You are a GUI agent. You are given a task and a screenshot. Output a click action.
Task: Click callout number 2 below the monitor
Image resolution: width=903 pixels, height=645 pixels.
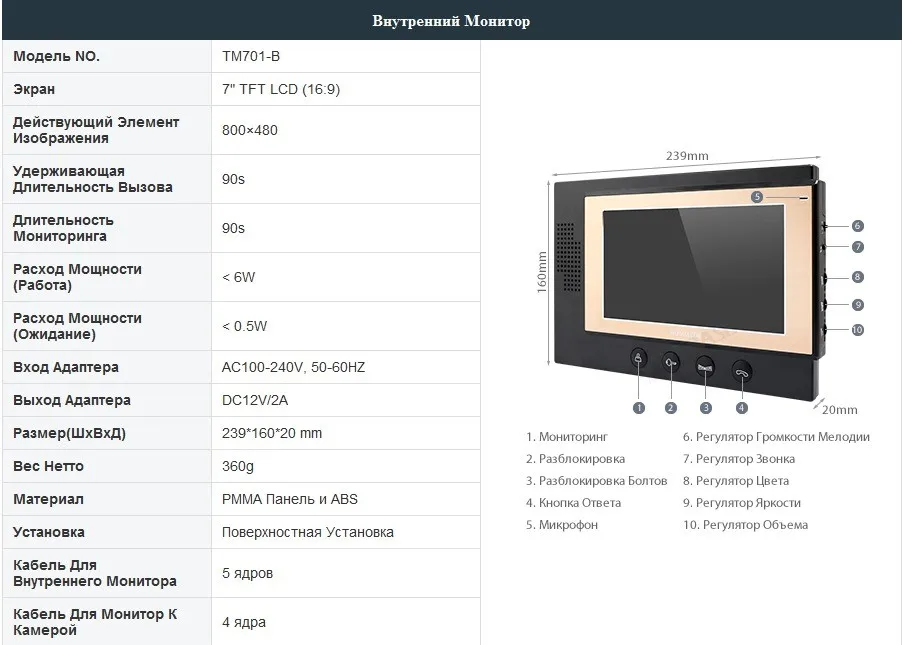[670, 408]
